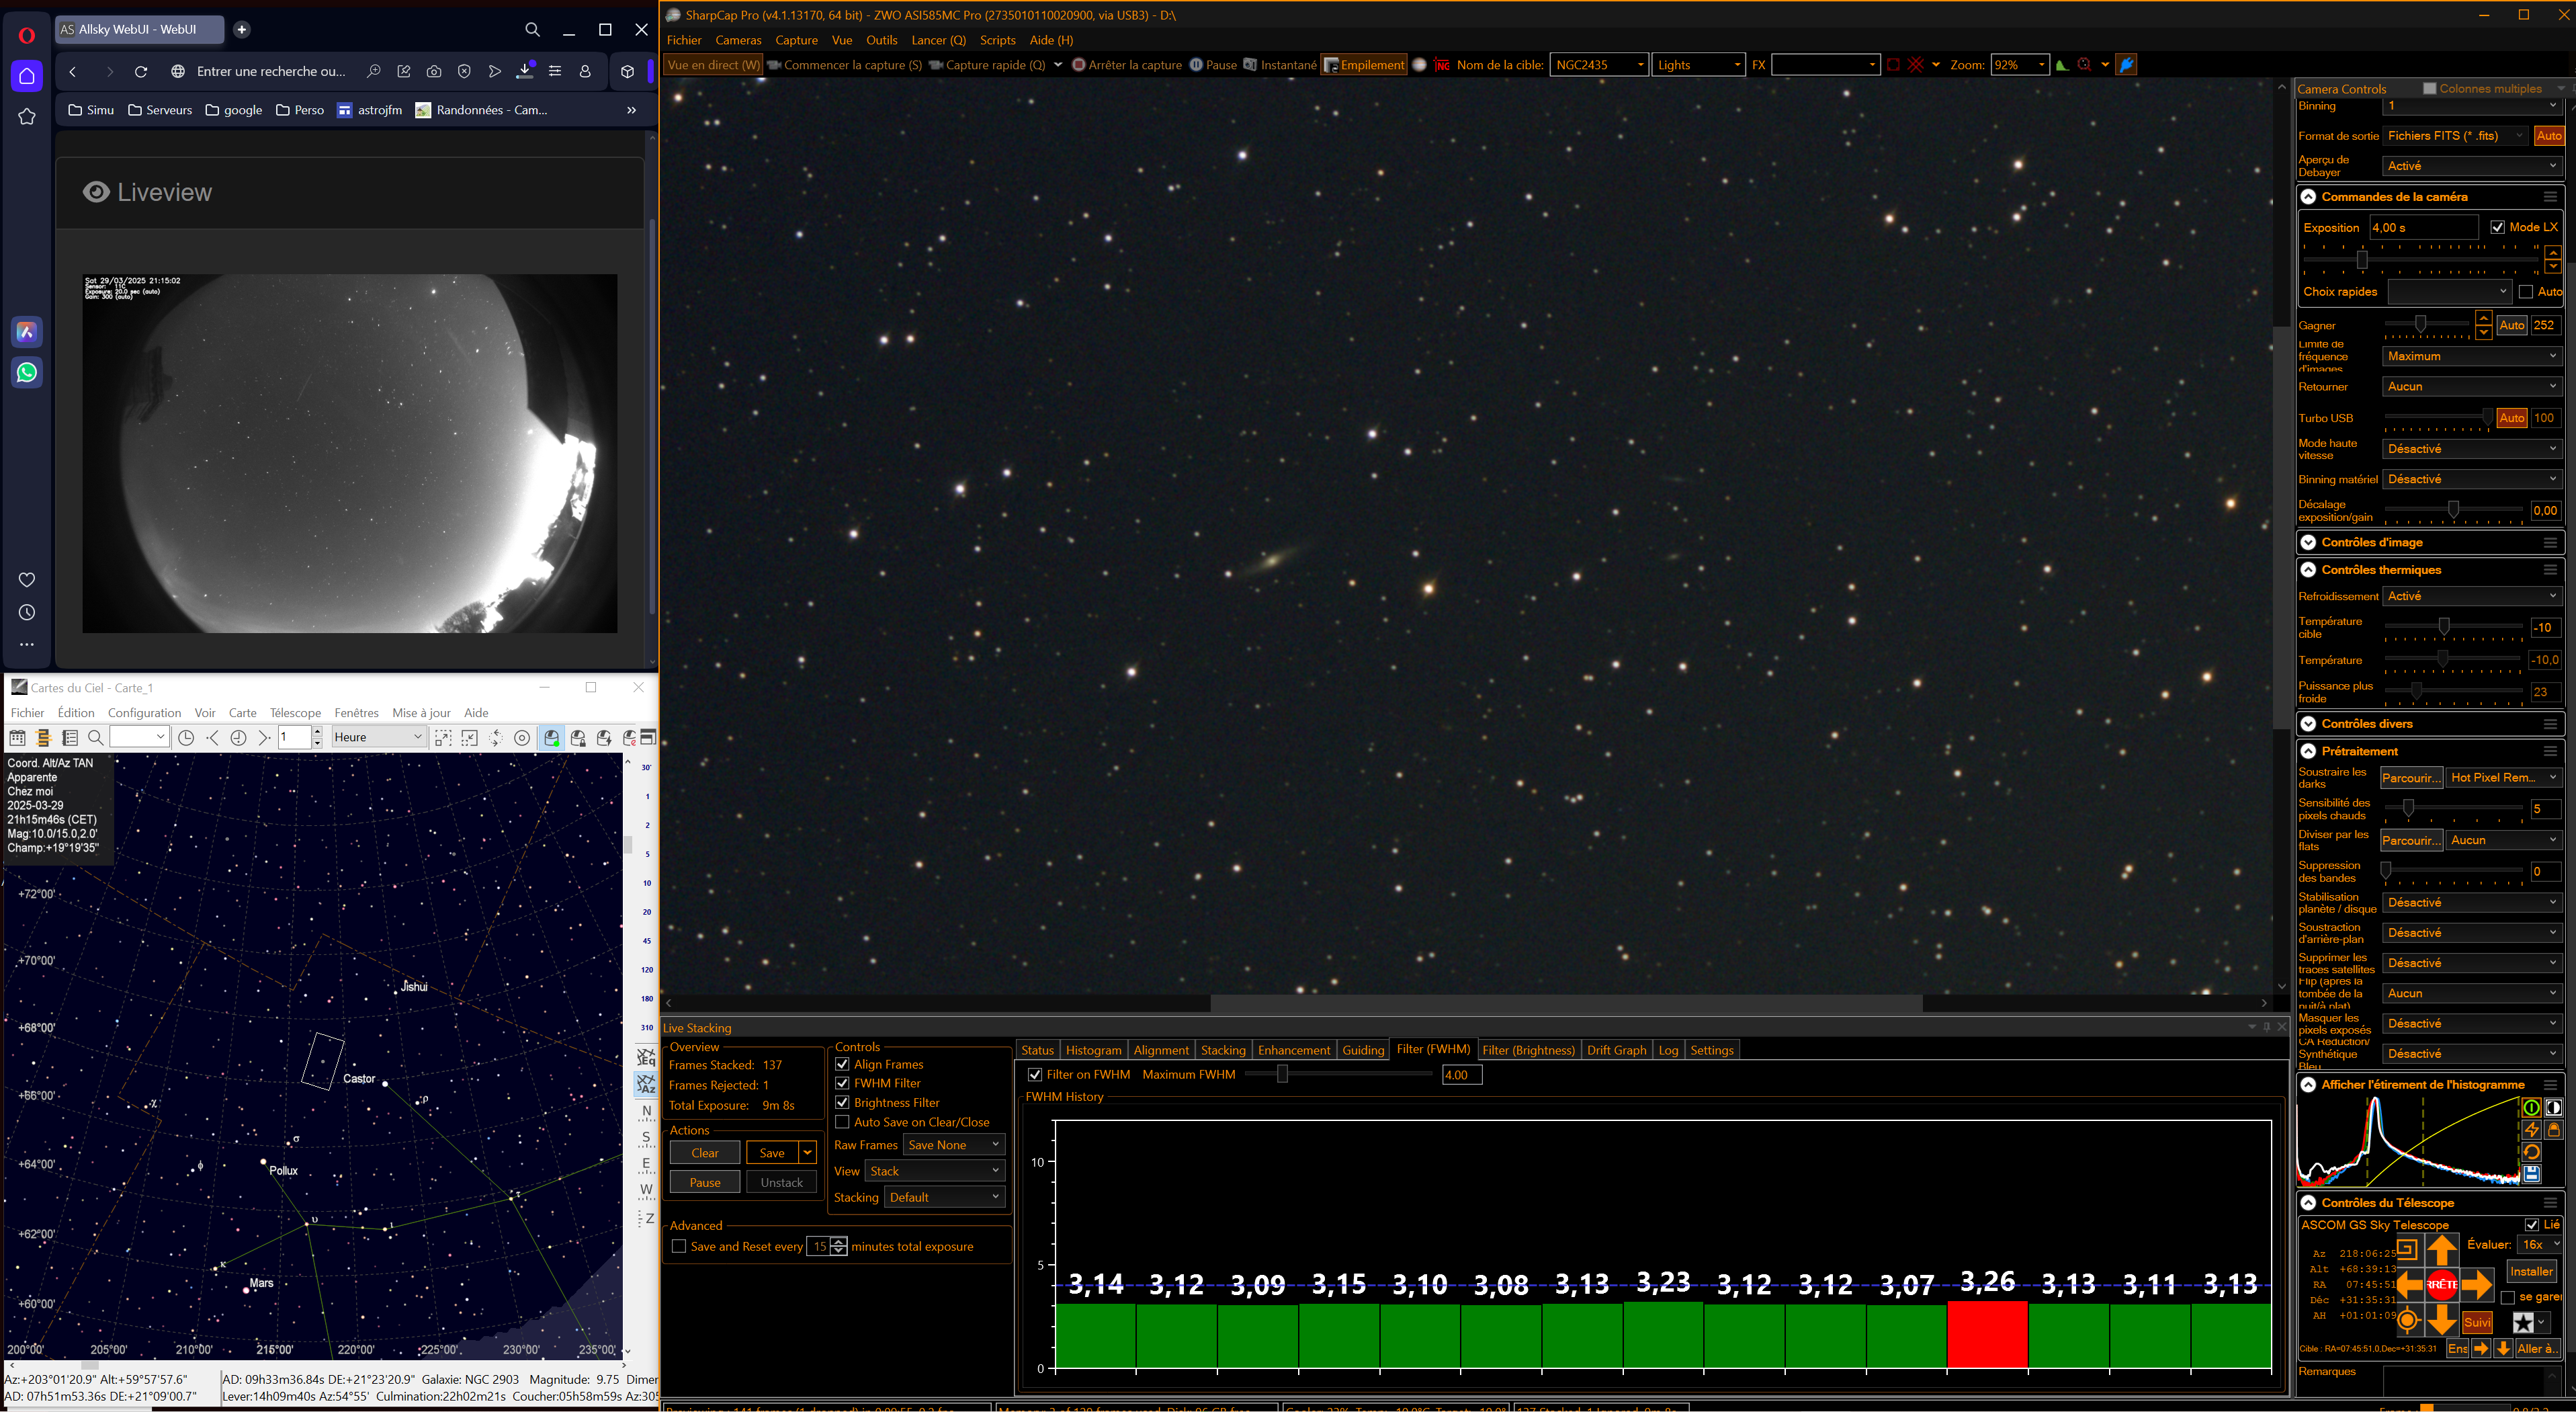The height and width of the screenshot is (1412, 2576).
Task: Enable the Colonnes multiples checkbox
Action: [2430, 88]
